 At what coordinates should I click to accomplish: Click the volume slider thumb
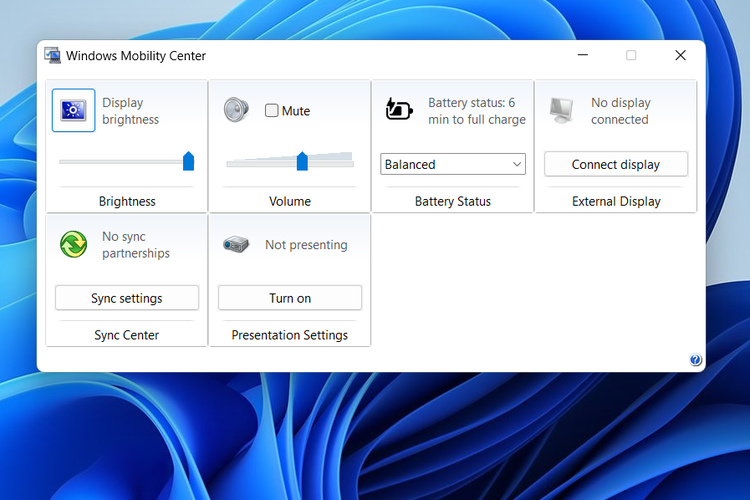point(302,161)
